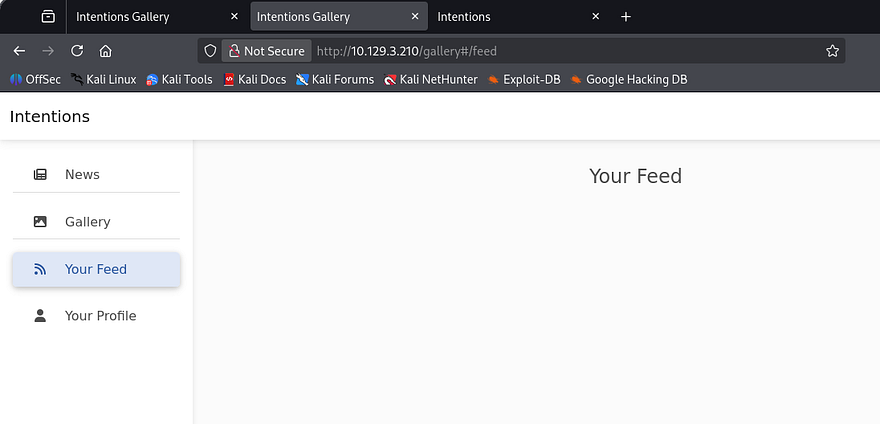Viewport: 880px width, 424px height.
Task: Open the Exploit-DB bookmark
Action: coord(523,79)
